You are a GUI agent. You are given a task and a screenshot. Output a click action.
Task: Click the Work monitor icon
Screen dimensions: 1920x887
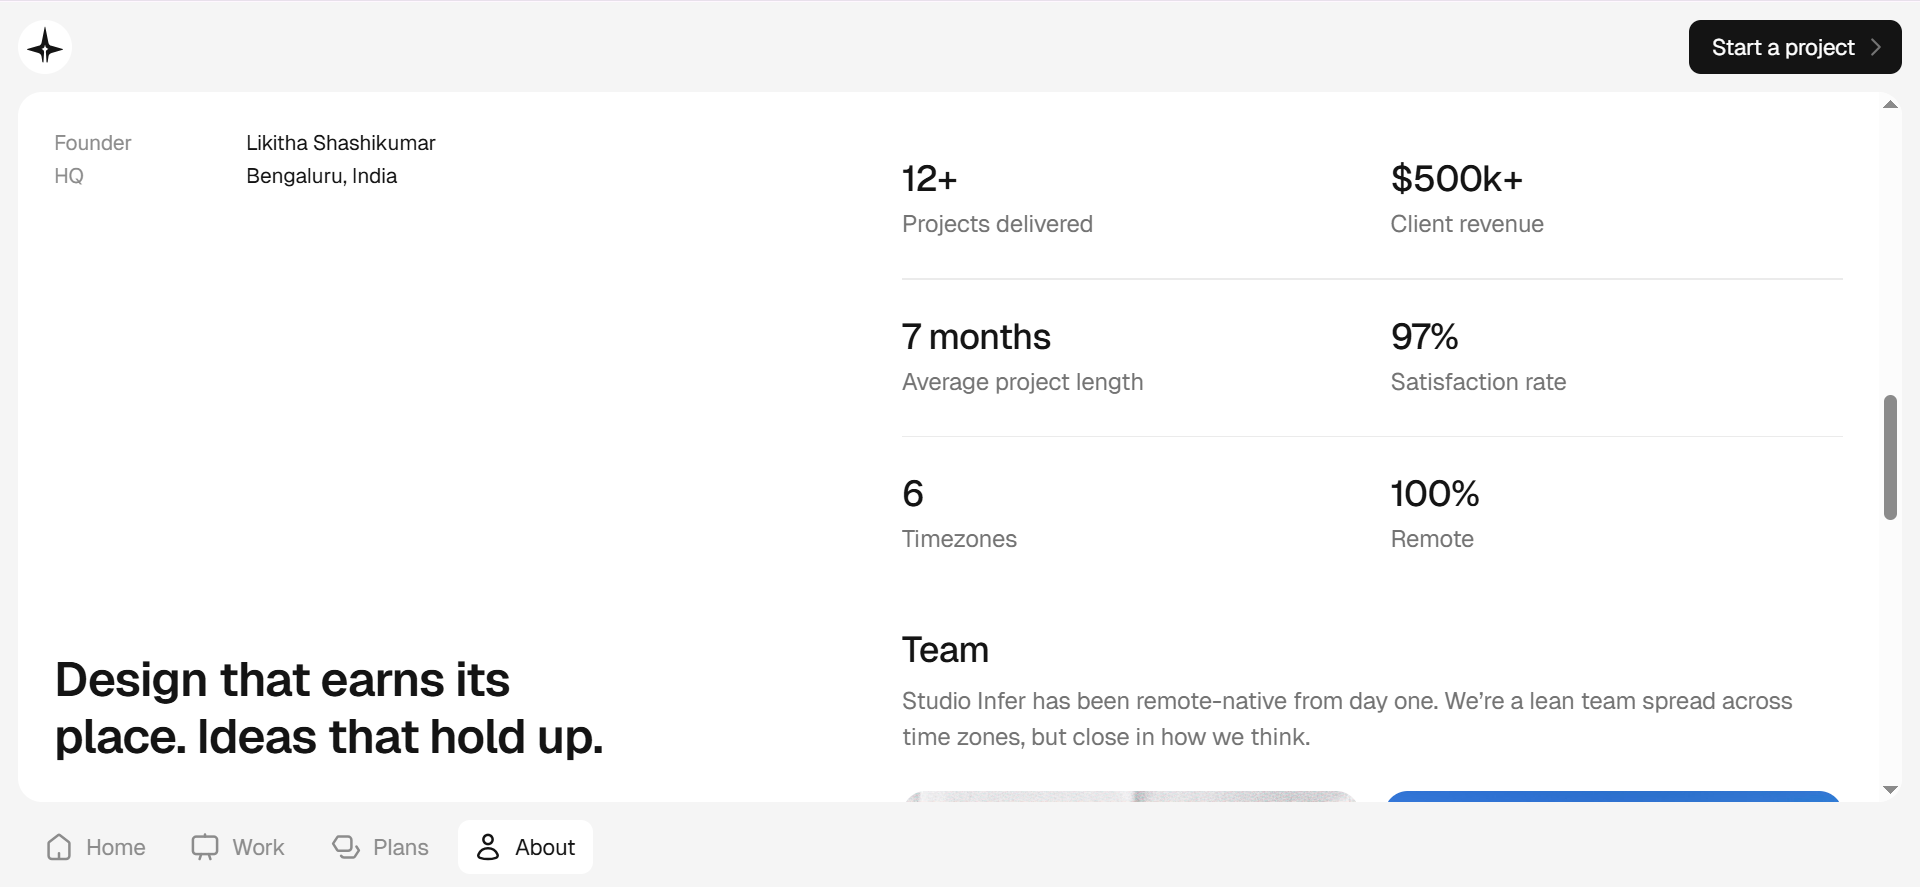pyautogui.click(x=205, y=846)
